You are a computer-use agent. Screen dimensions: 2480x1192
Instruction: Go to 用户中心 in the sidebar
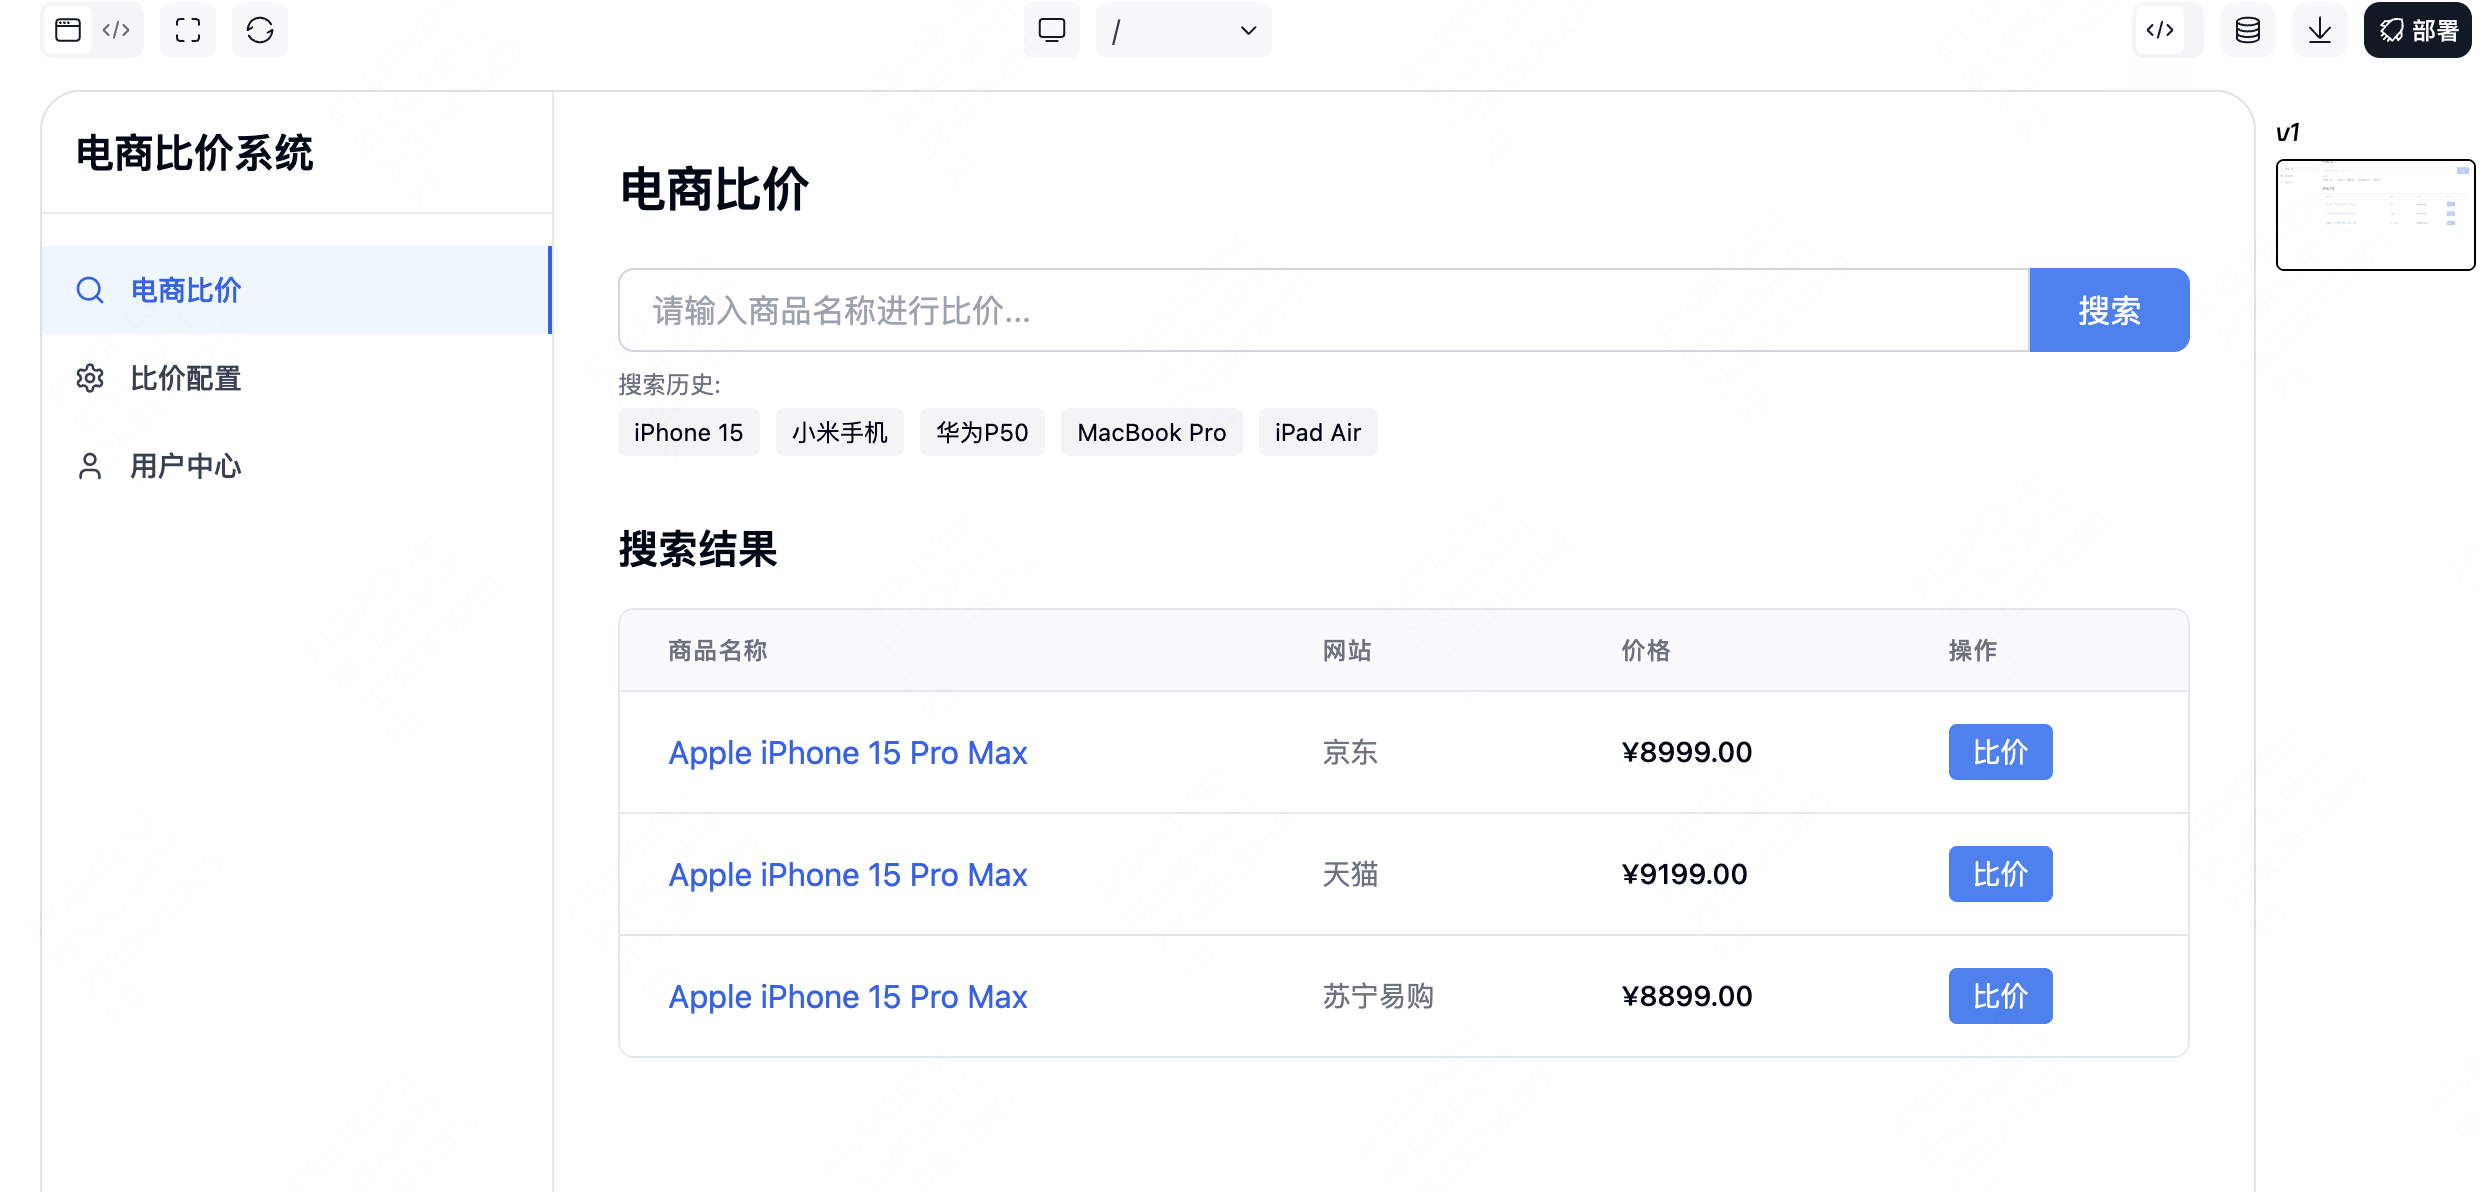tap(186, 466)
